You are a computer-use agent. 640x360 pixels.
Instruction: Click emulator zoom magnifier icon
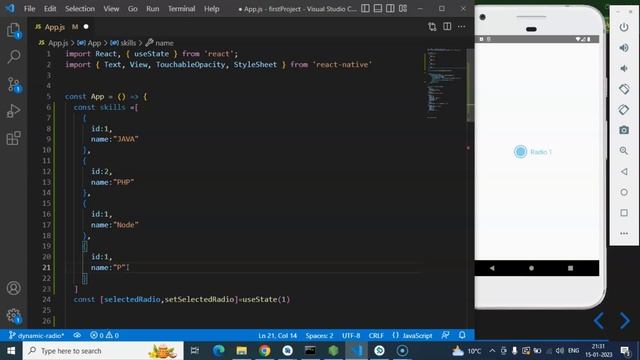pos(624,151)
